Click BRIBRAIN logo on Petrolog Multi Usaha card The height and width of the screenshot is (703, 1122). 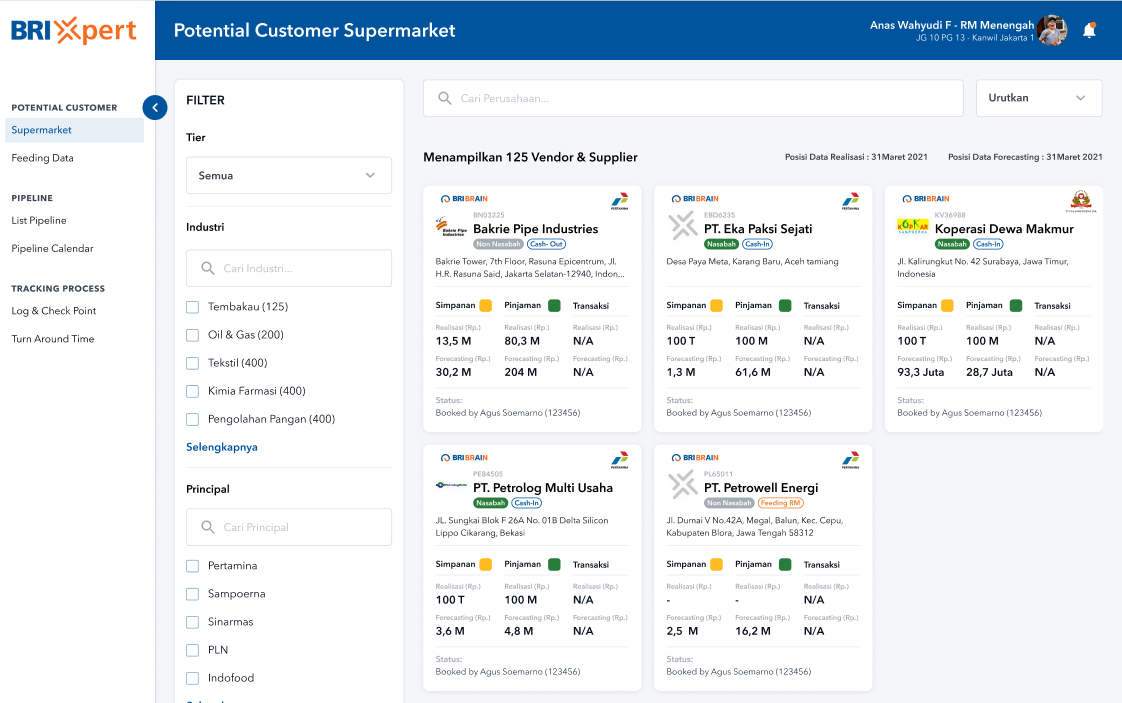pyautogui.click(x=464, y=458)
